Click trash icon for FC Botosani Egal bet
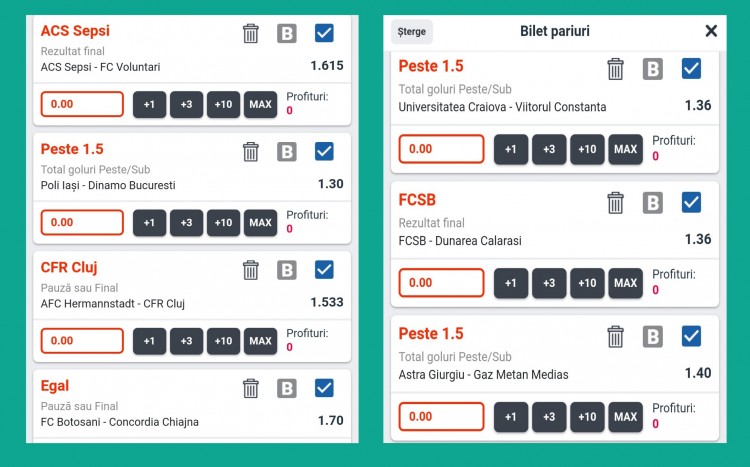 (251, 388)
